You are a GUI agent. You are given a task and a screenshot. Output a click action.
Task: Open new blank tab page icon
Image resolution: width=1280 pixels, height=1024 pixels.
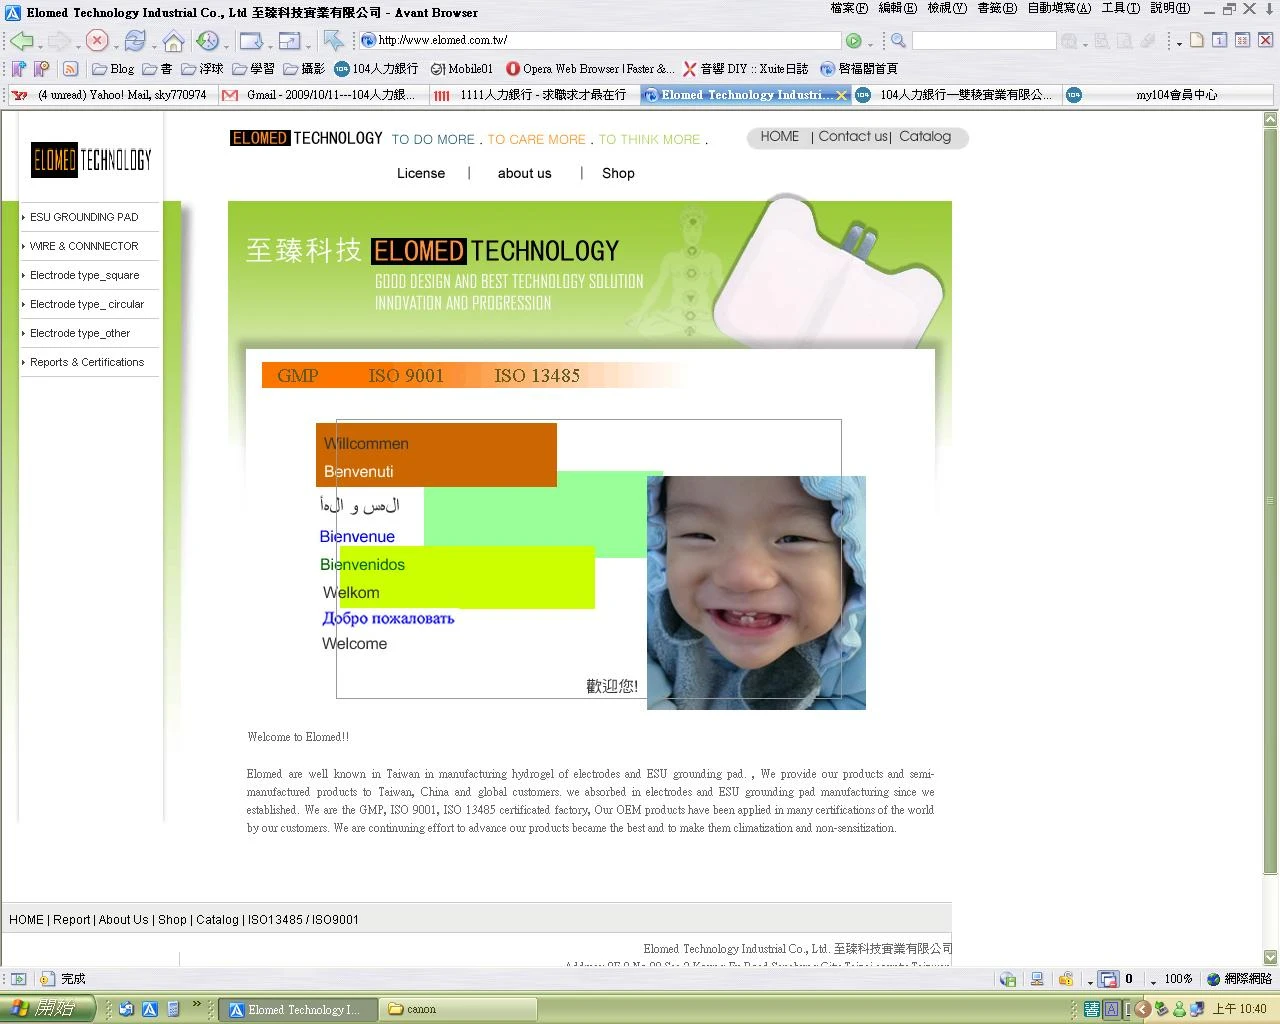tap(1197, 40)
